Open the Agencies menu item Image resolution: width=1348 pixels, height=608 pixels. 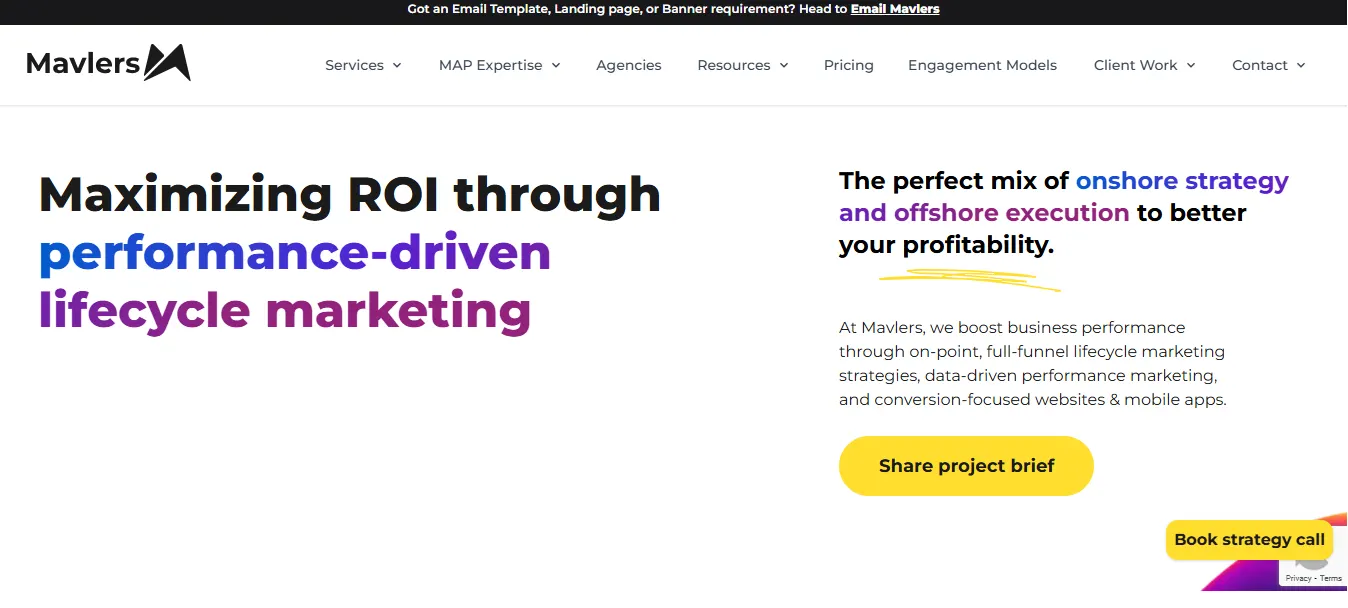[x=628, y=65]
